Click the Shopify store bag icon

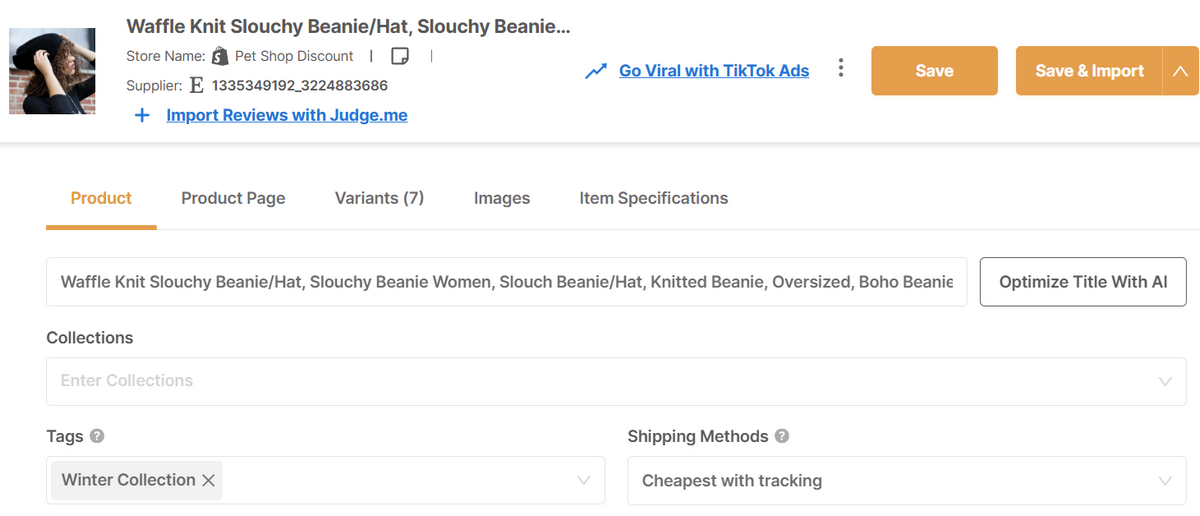tap(220, 56)
